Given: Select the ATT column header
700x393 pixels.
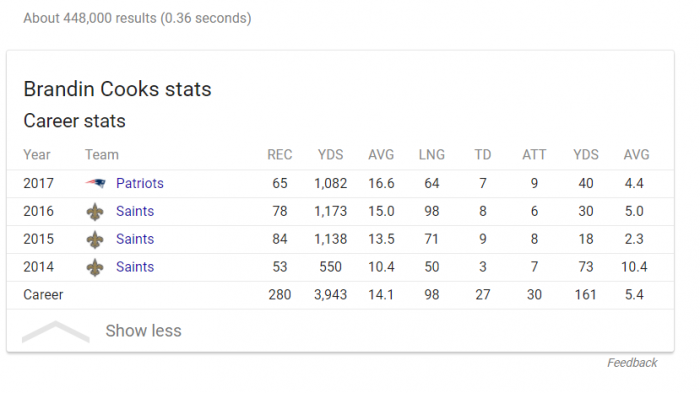Looking at the screenshot, I should click(534, 155).
